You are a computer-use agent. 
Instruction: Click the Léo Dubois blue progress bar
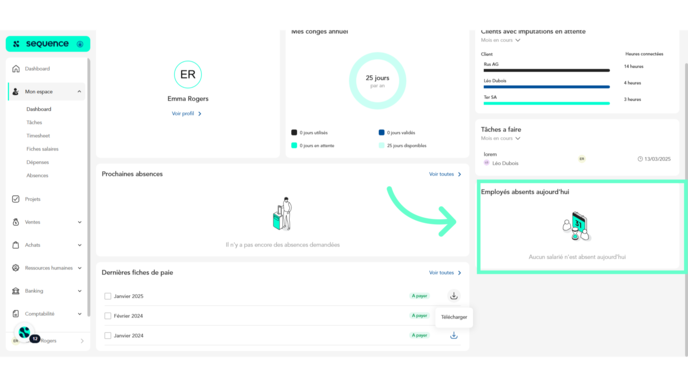[x=546, y=87]
